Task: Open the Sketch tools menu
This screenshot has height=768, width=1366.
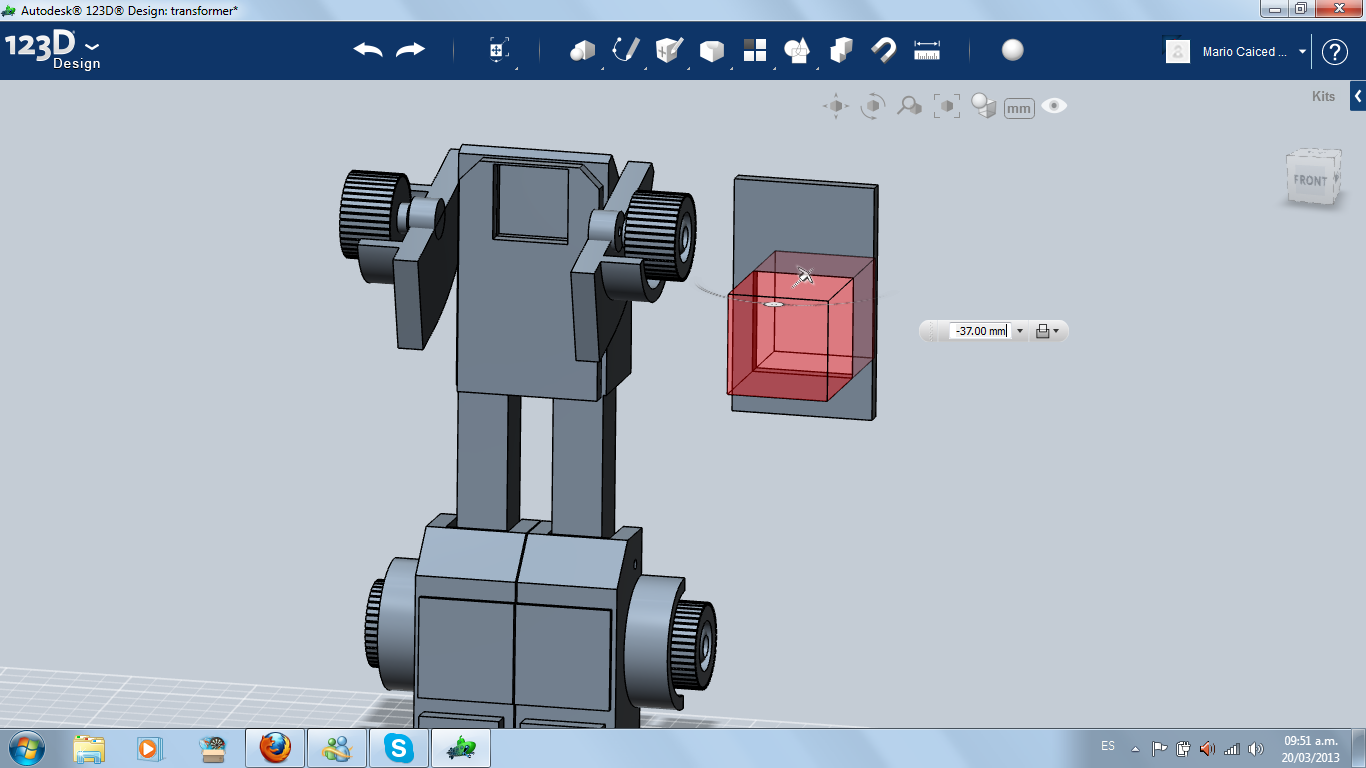Action: click(x=626, y=50)
